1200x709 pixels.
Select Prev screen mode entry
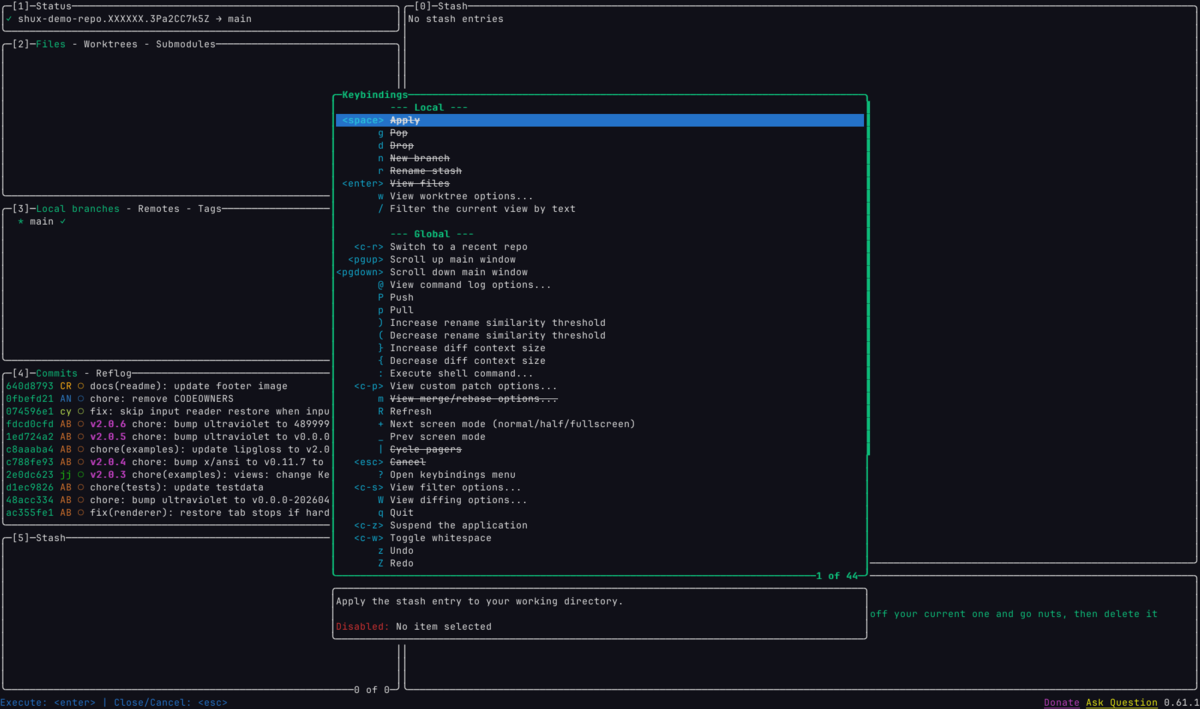pyautogui.click(x=600, y=437)
